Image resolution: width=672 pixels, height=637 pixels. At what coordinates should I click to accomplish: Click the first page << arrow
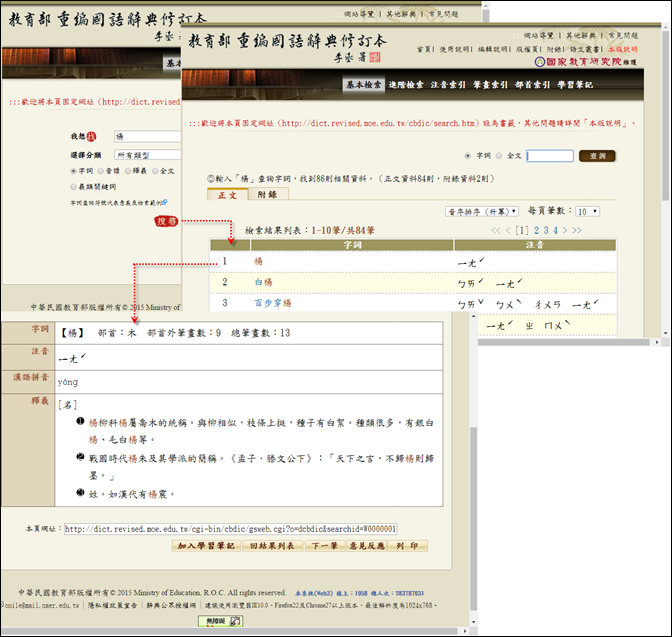496,231
